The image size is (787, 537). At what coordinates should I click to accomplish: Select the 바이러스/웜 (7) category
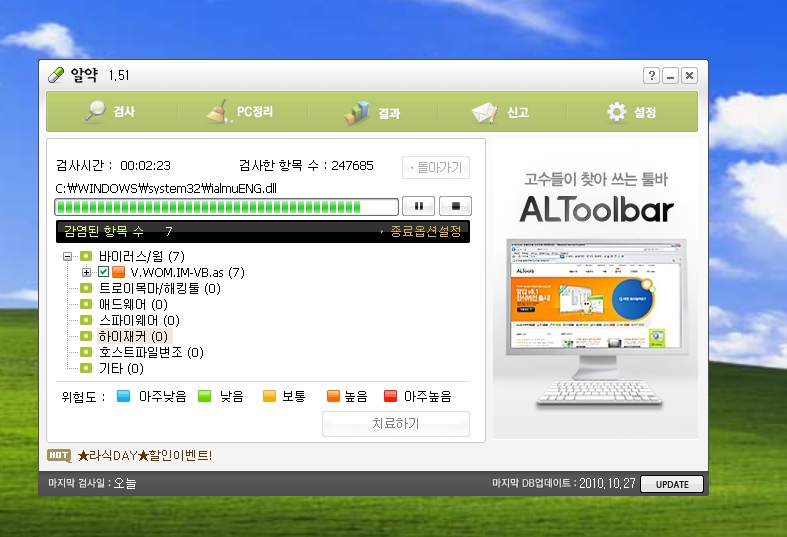pyautogui.click(x=142, y=256)
